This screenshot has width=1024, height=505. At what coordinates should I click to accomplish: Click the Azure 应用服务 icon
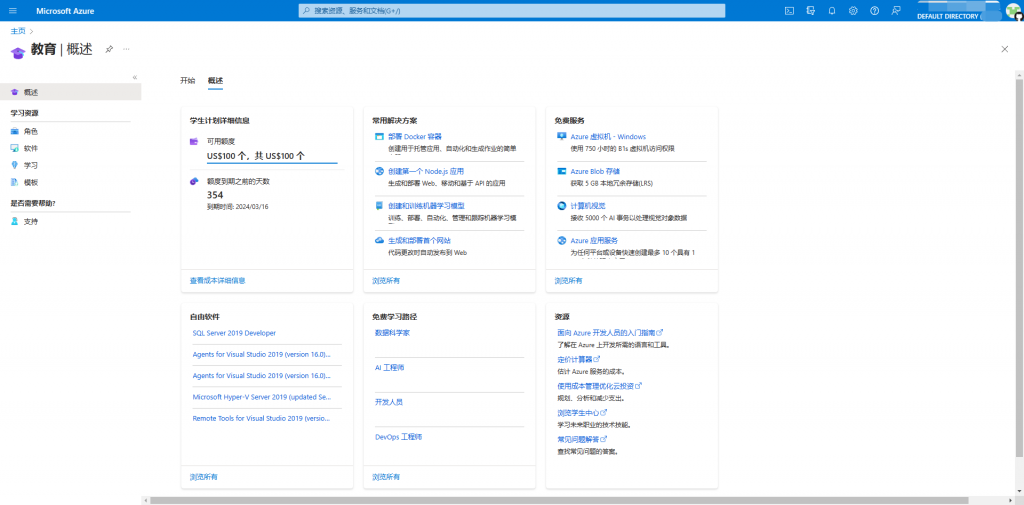coord(561,240)
